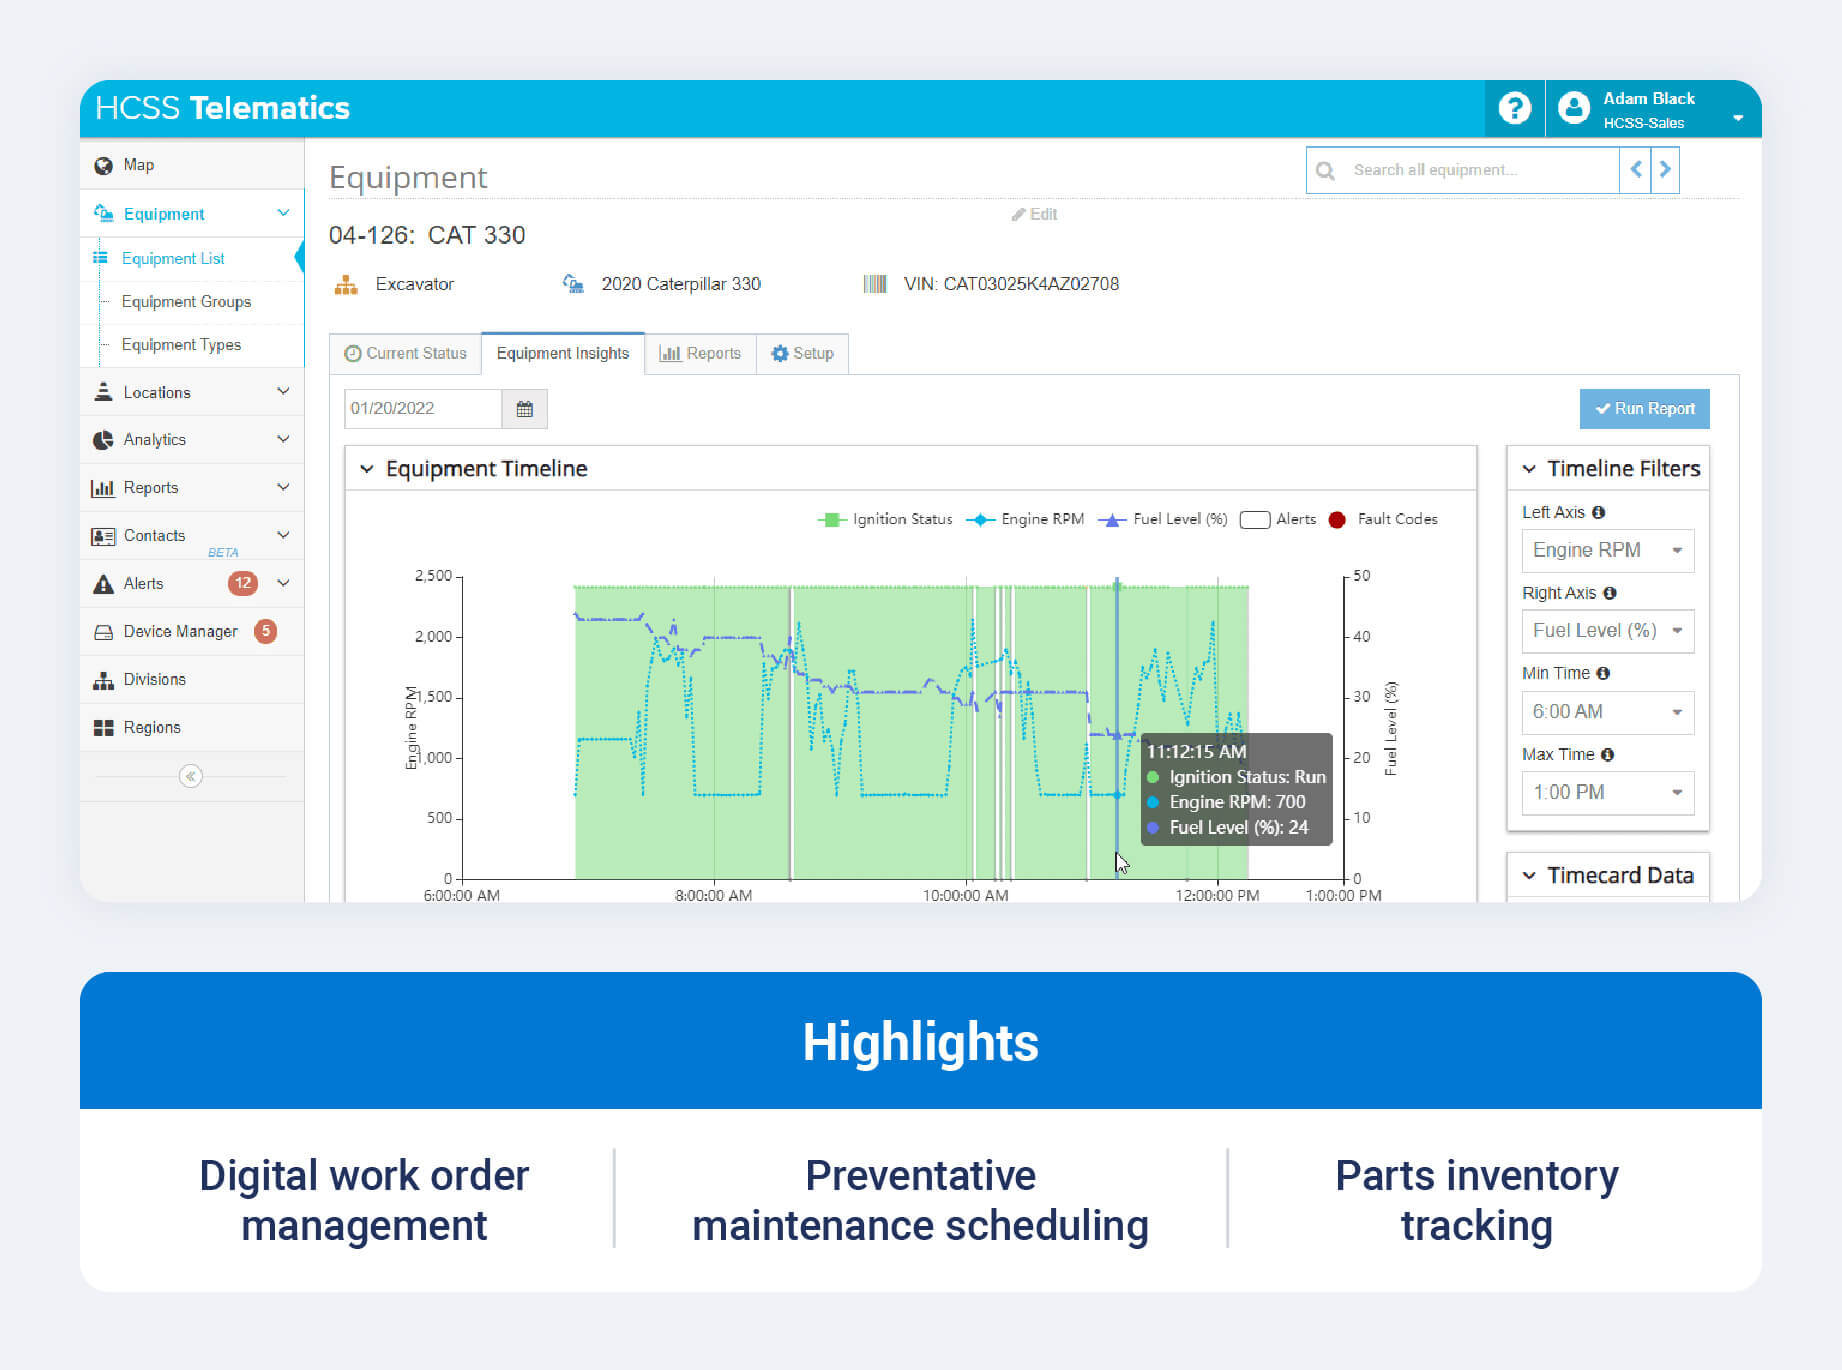Click the Alerts badge showing 12
Viewport: 1842px width, 1370px height.
[243, 583]
